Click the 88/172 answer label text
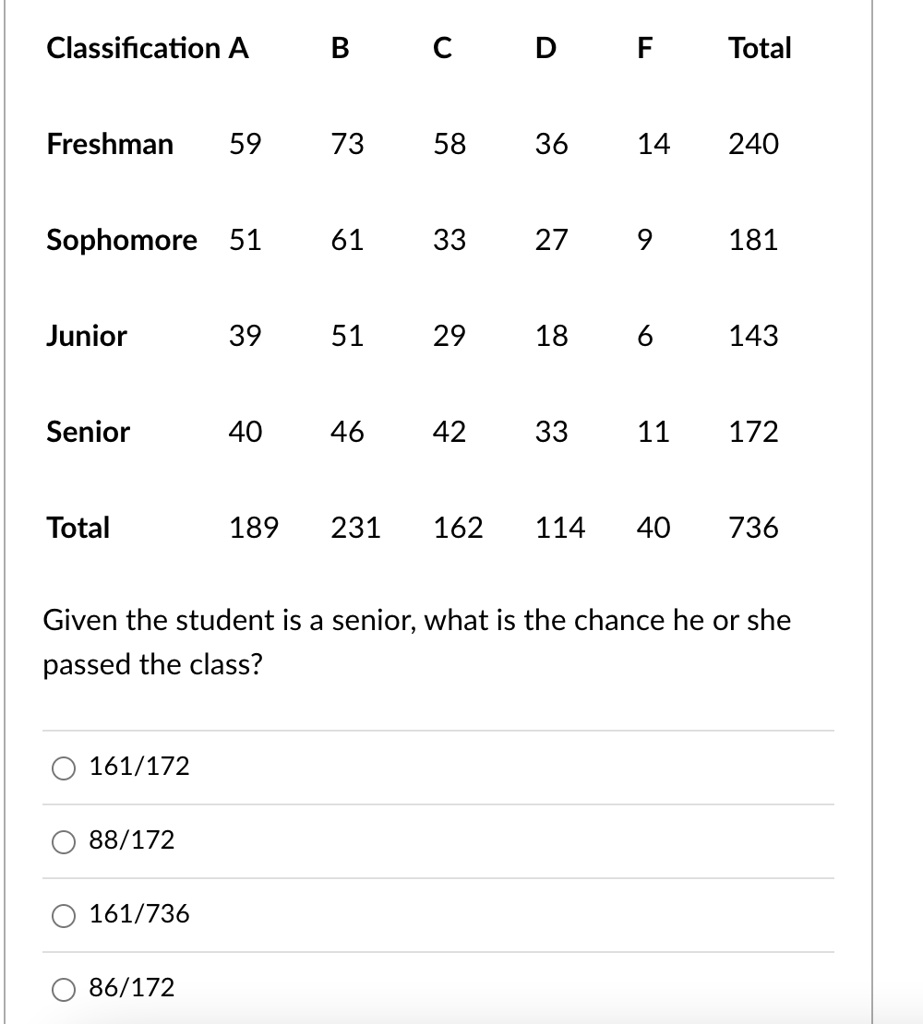 coord(132,840)
